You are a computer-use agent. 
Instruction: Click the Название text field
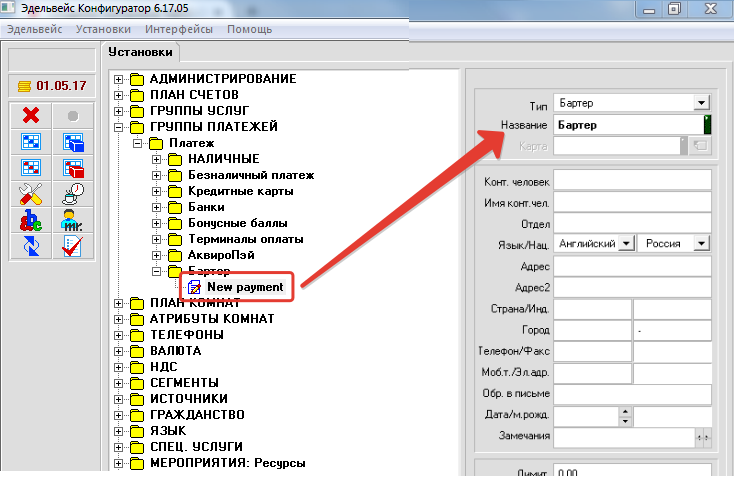point(627,125)
